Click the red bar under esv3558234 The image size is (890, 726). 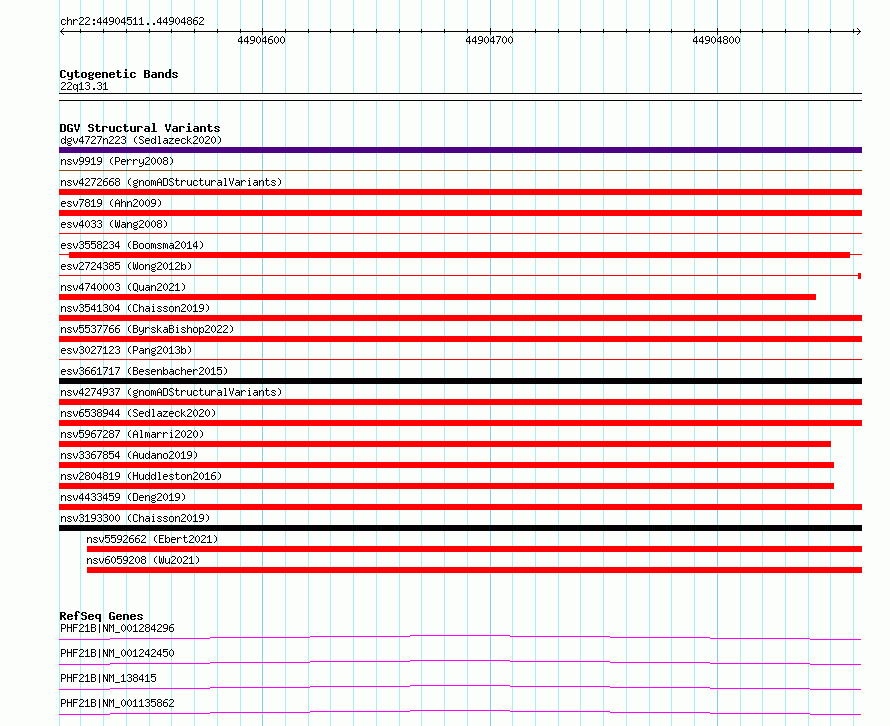pos(459,255)
